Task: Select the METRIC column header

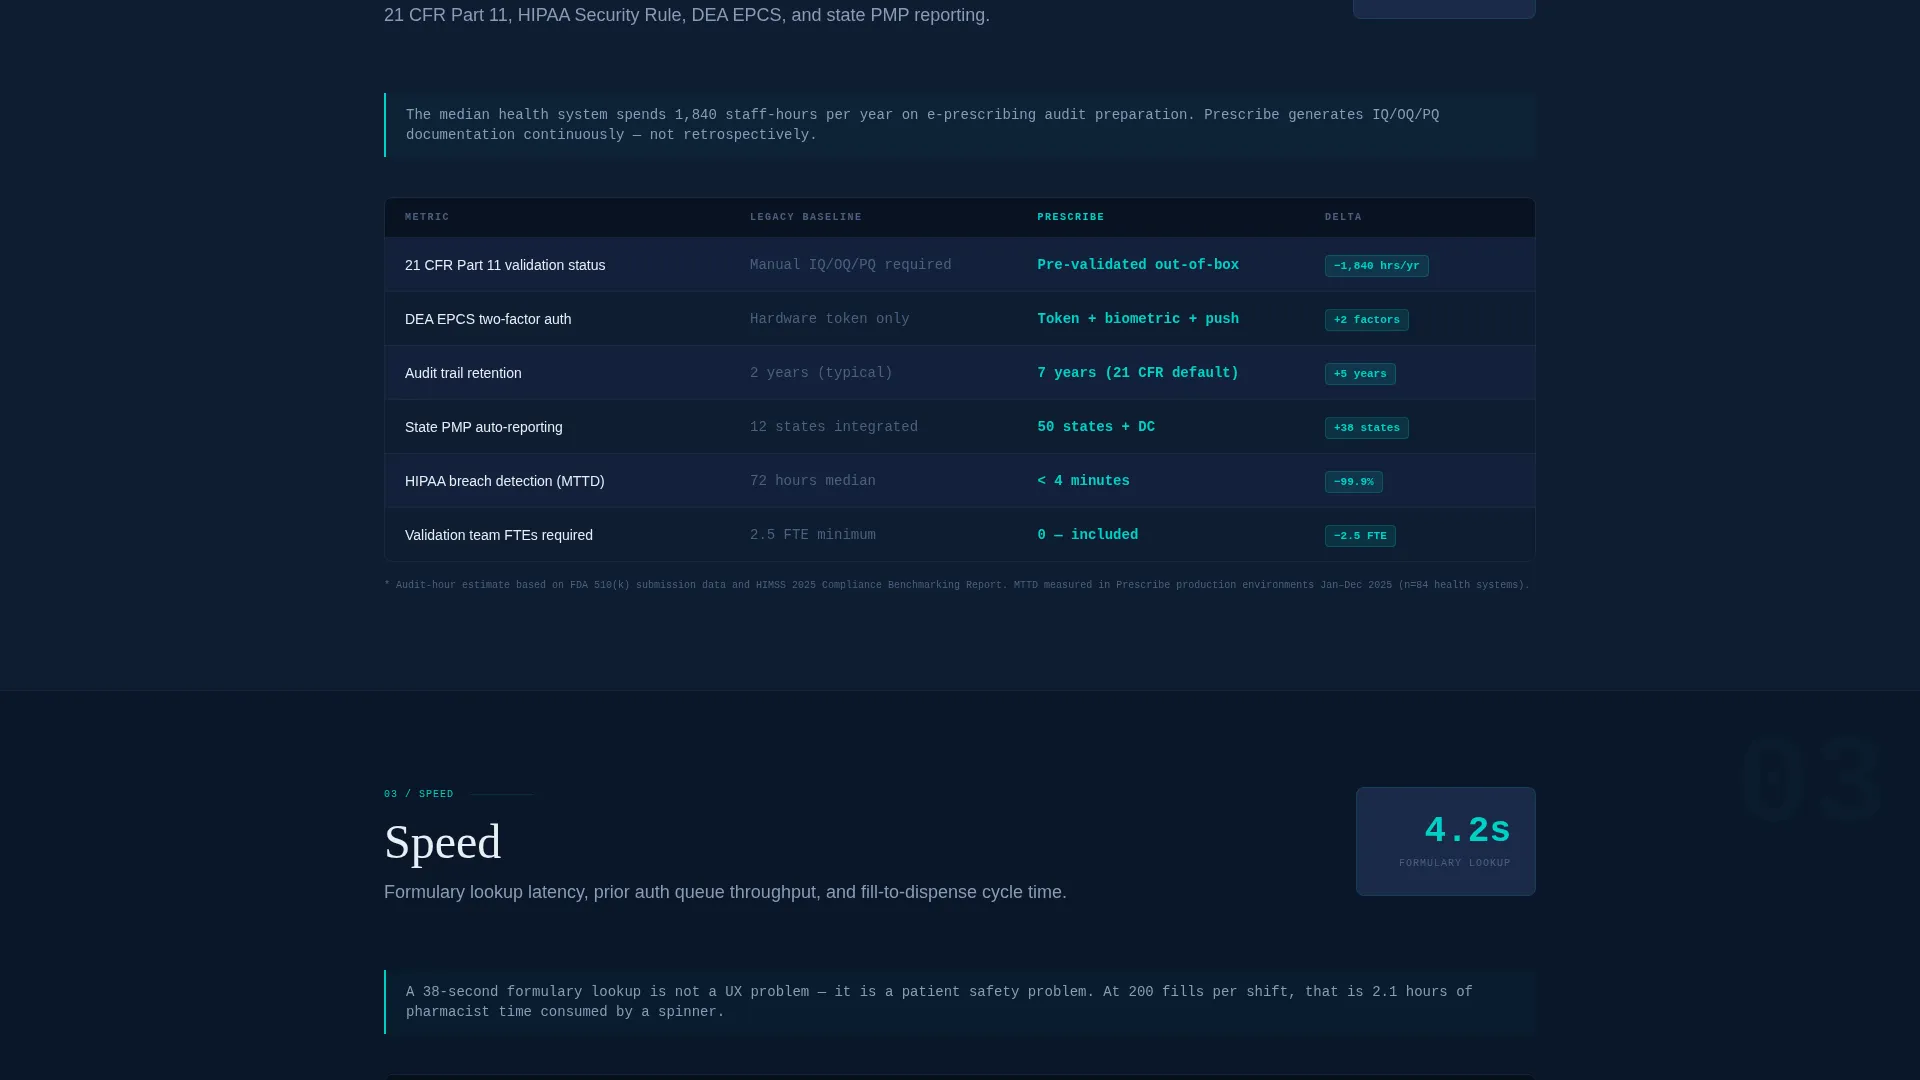Action: point(427,217)
